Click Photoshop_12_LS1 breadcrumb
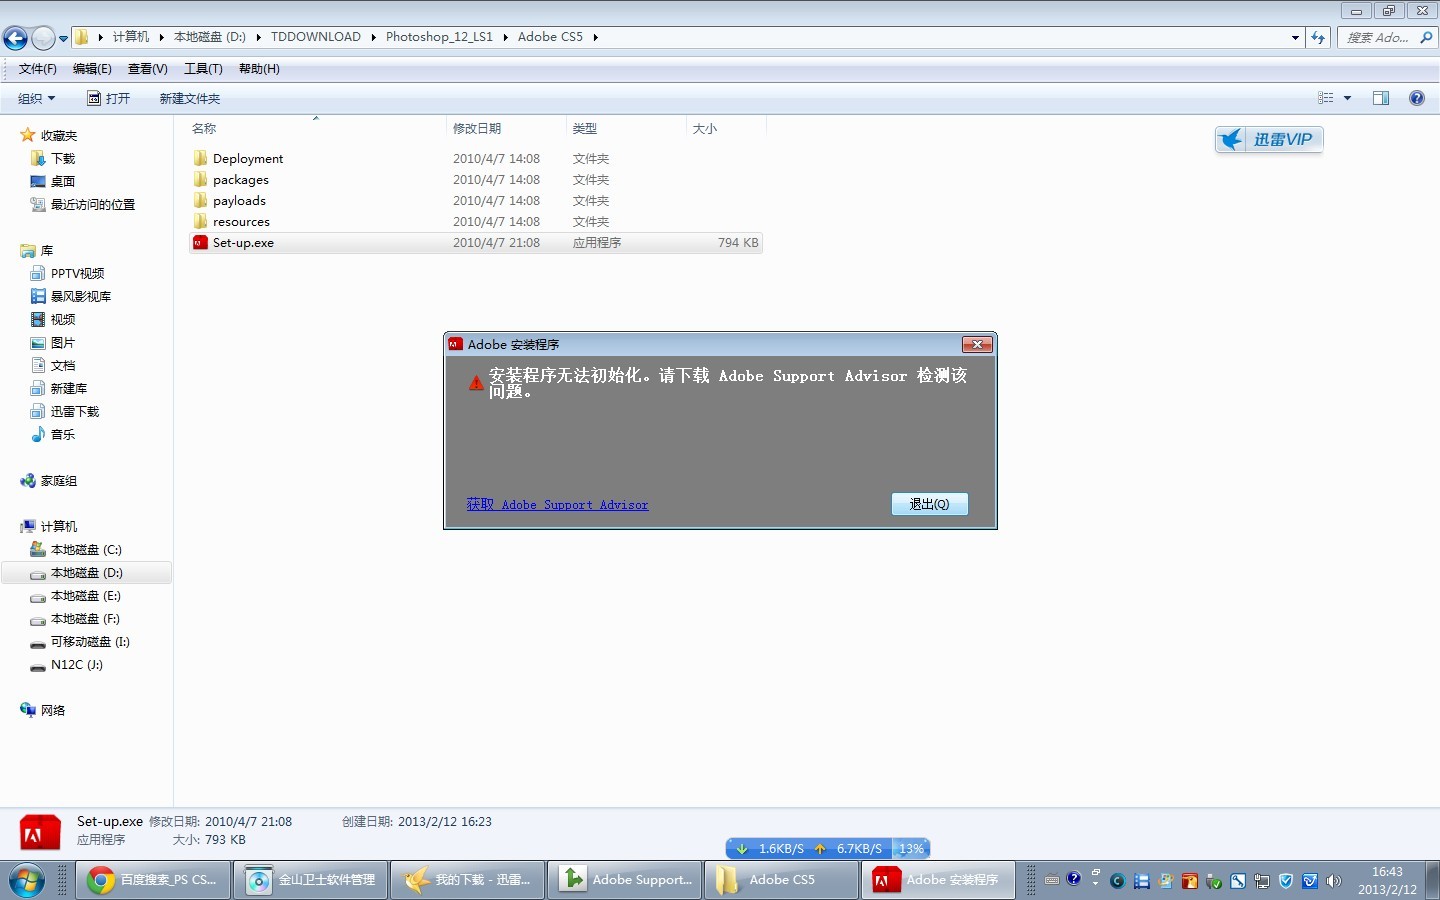This screenshot has width=1440, height=900. [439, 37]
